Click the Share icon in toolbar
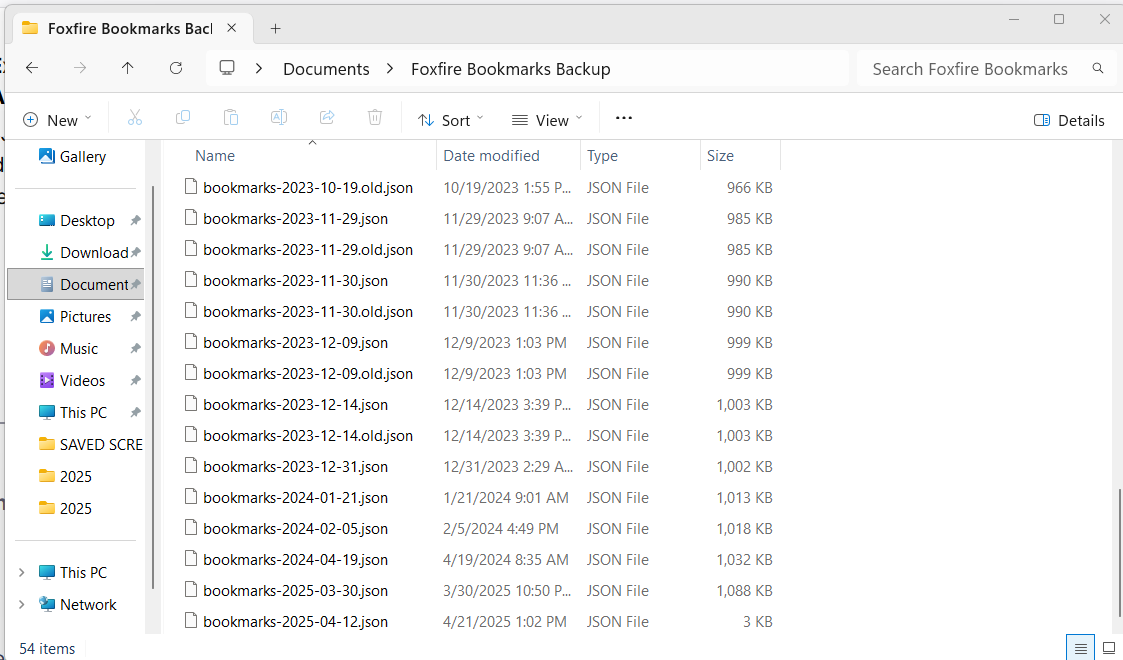The image size is (1123, 660). click(x=327, y=118)
